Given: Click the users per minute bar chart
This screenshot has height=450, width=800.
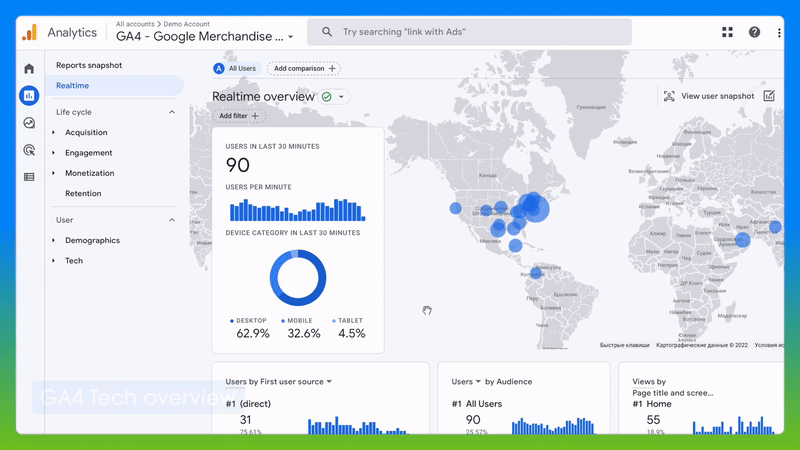Looking at the screenshot, I should point(297,210).
